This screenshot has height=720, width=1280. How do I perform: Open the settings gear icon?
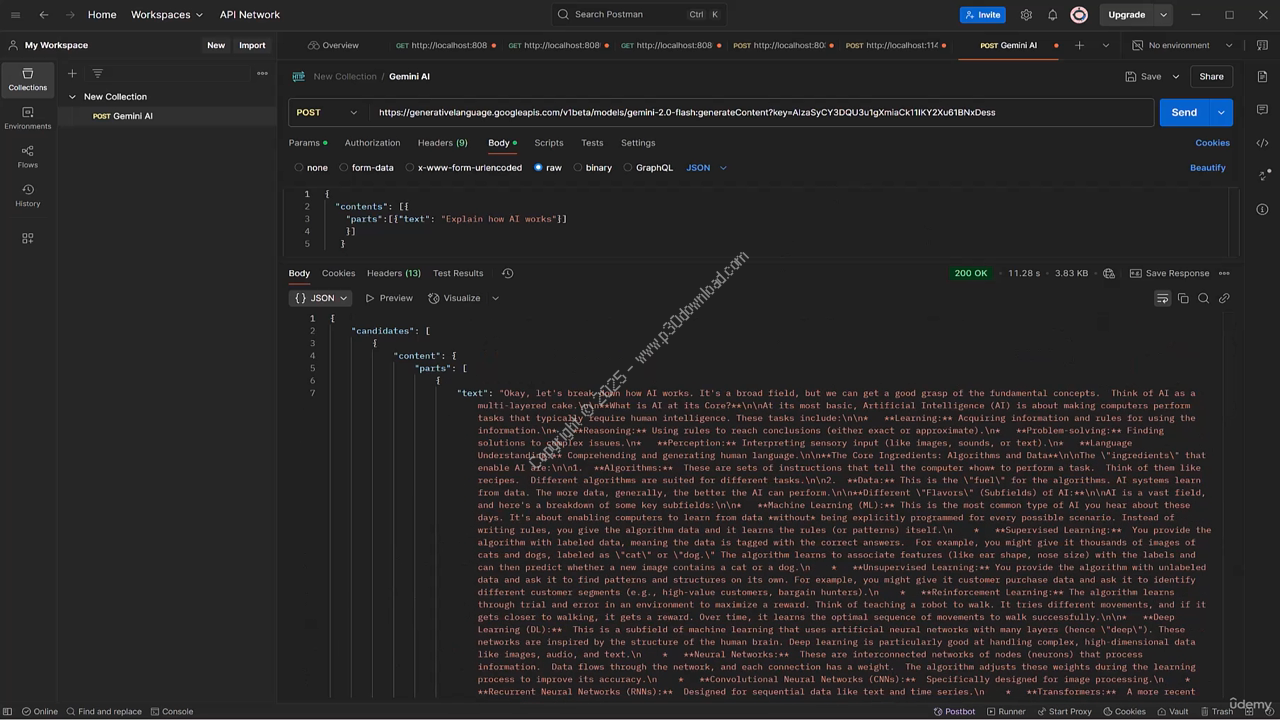tap(1026, 15)
